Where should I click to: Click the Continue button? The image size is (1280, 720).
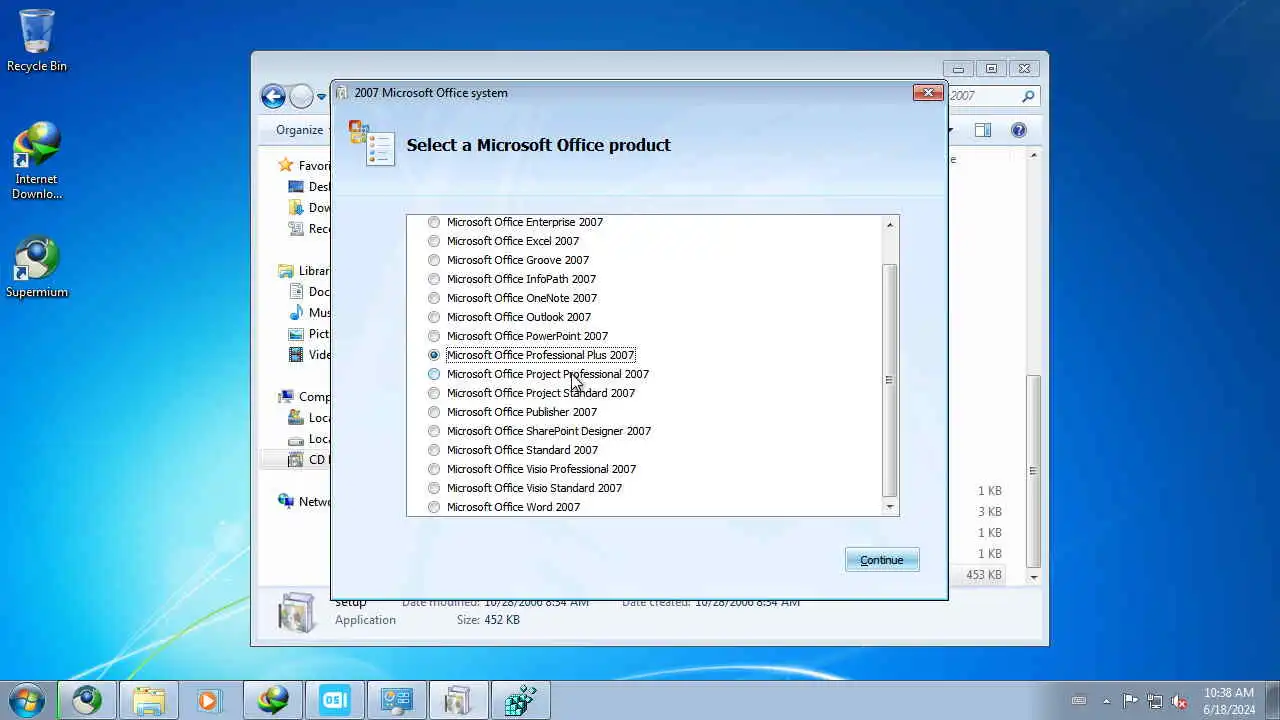pyautogui.click(x=882, y=560)
